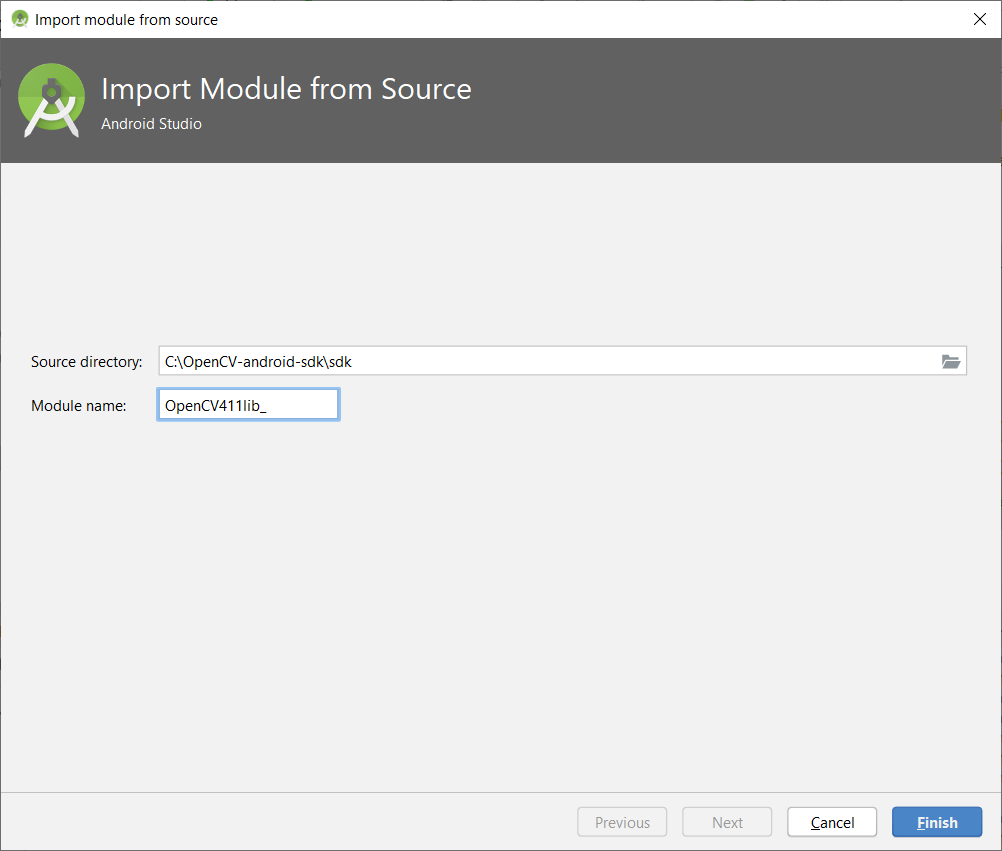The height and width of the screenshot is (851, 1002).
Task: Click inside the Module name text field
Action: coord(248,405)
